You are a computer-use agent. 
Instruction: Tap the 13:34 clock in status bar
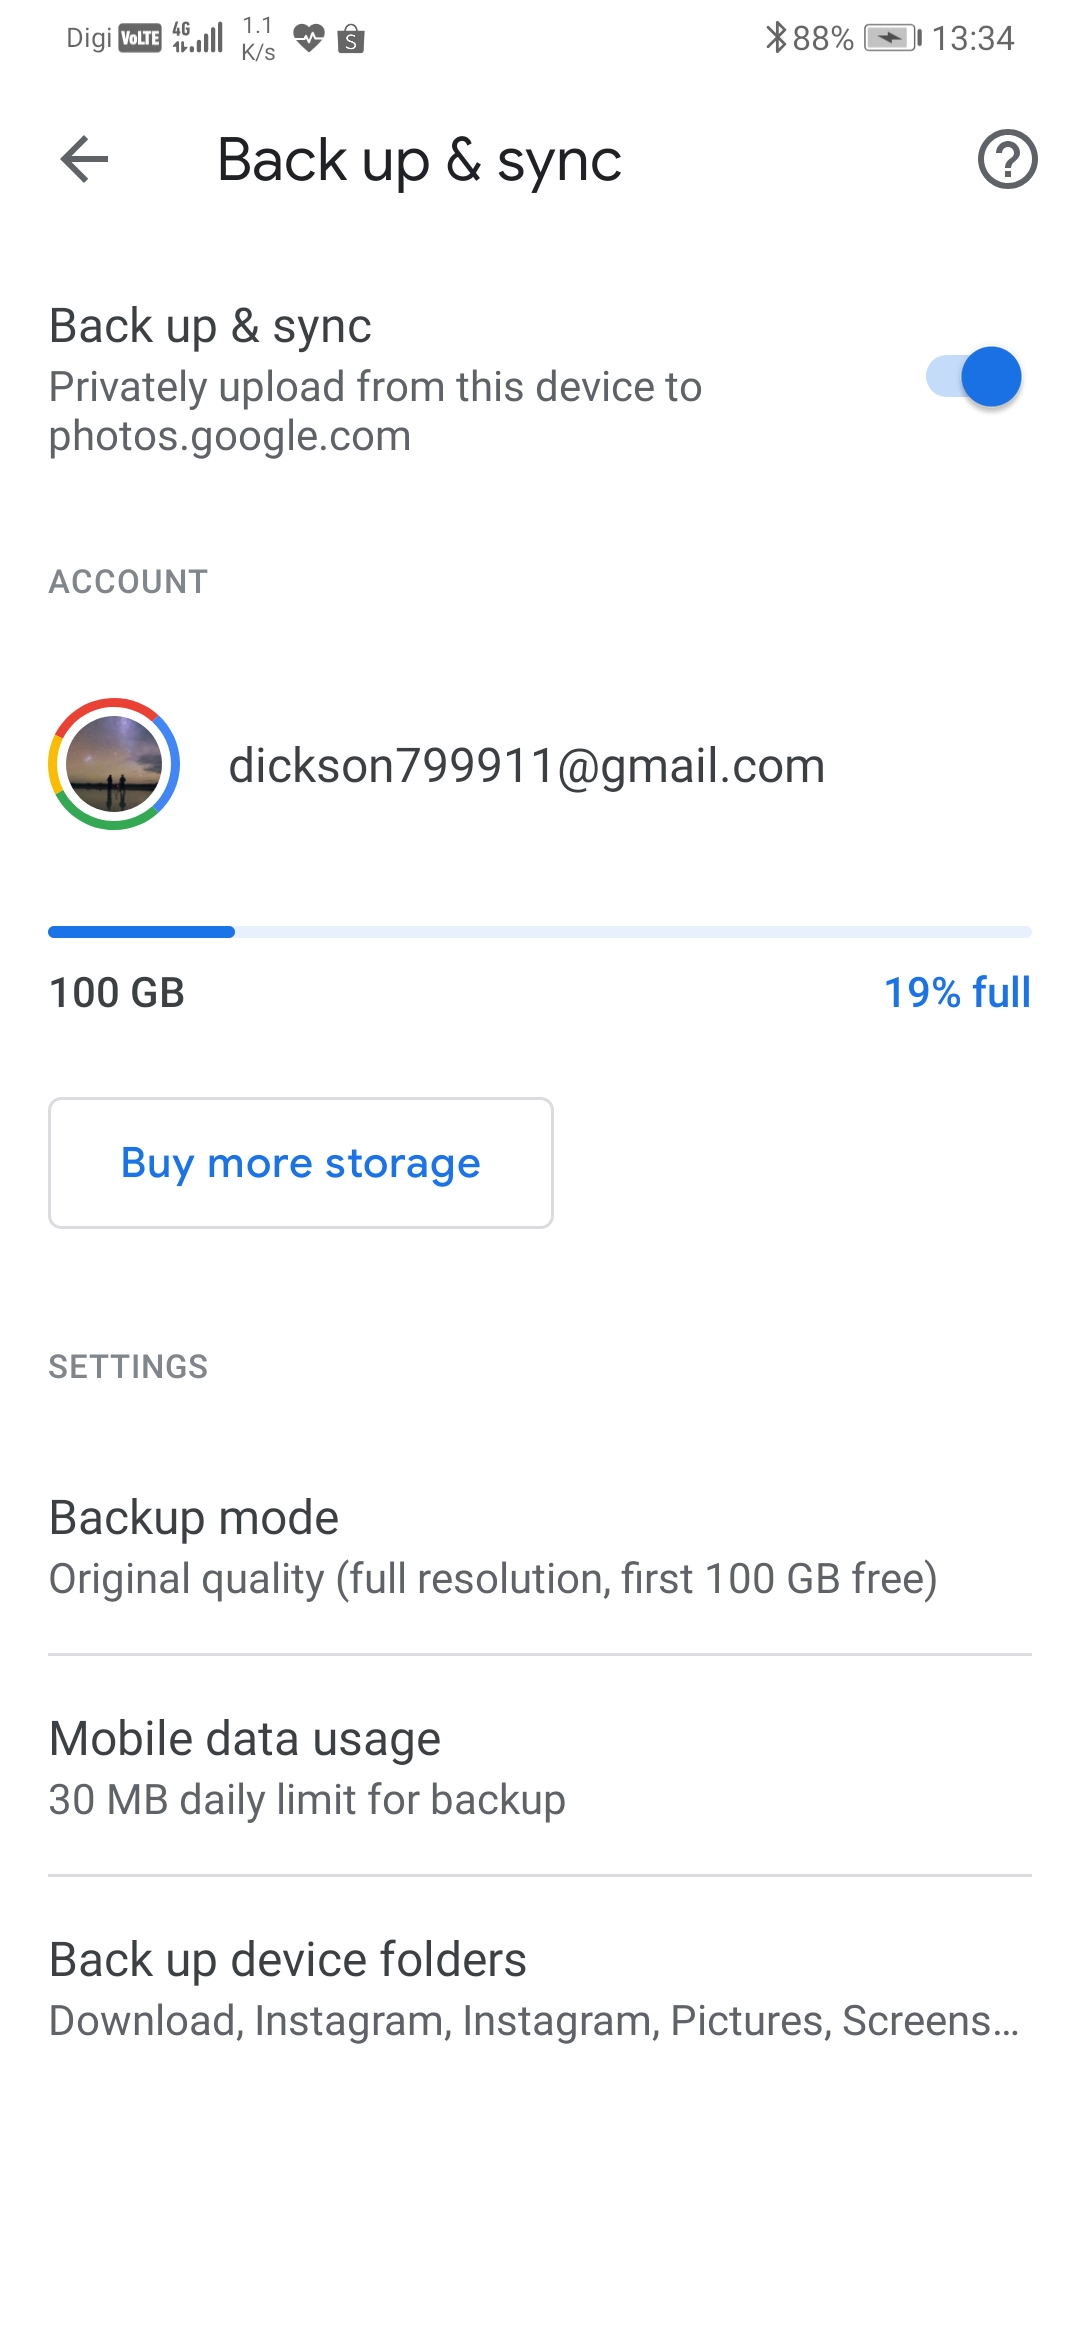(972, 38)
